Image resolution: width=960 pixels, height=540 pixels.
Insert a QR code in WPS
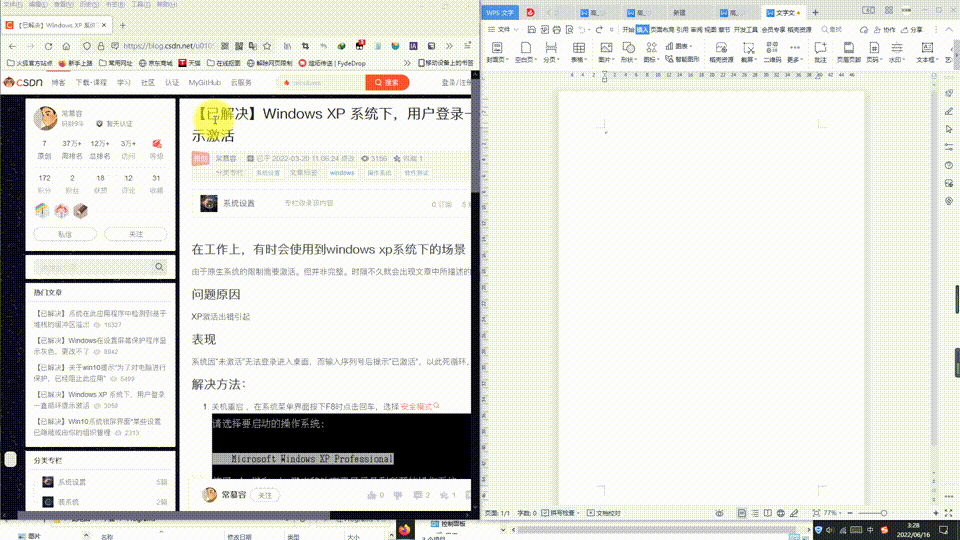(x=772, y=52)
